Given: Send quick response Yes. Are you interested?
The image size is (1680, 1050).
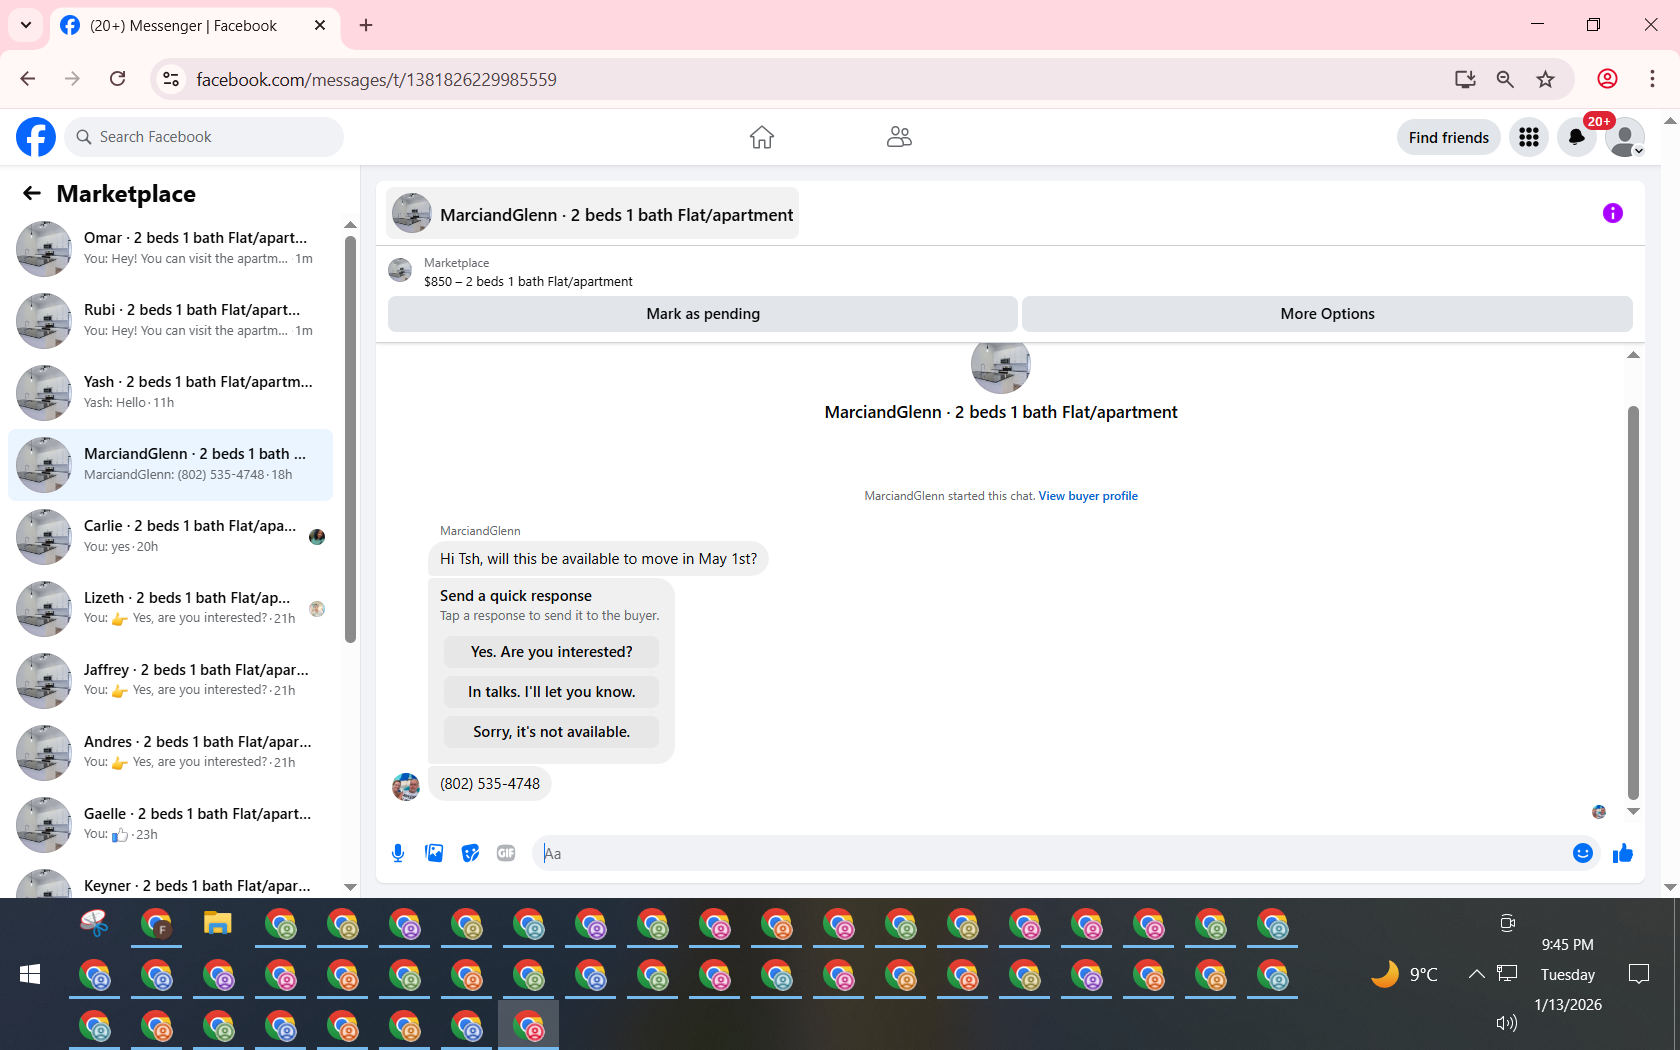Looking at the screenshot, I should click(x=551, y=652).
